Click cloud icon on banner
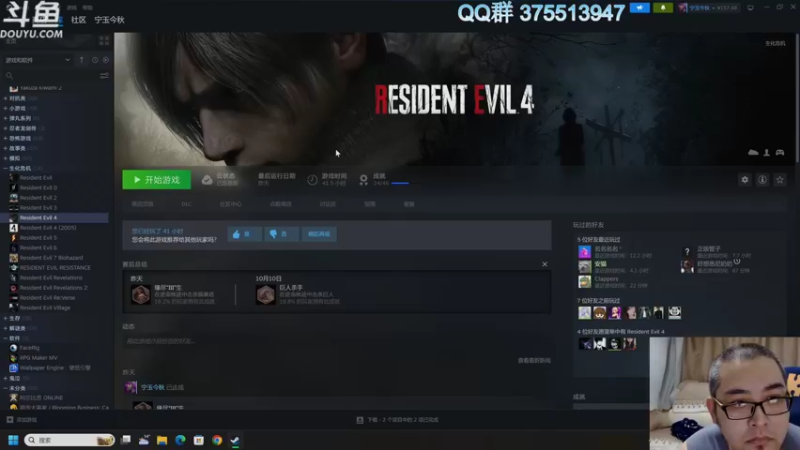Image resolution: width=800 pixels, height=450 pixels. click(753, 153)
